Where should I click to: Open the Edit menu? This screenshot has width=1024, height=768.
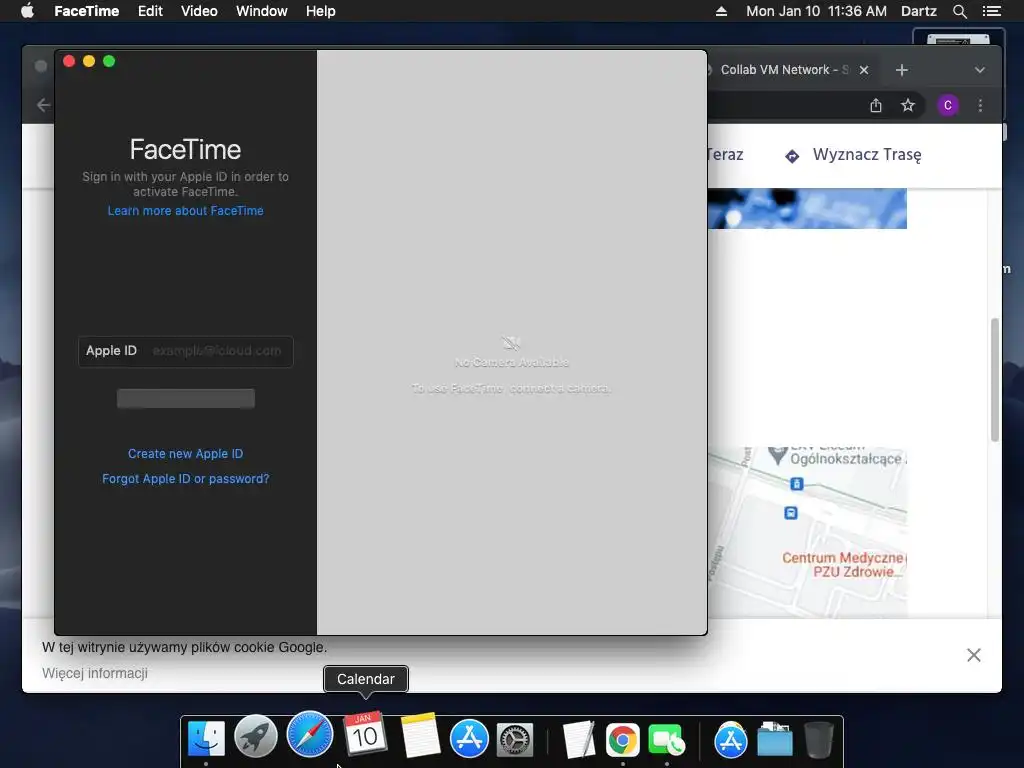click(x=150, y=11)
